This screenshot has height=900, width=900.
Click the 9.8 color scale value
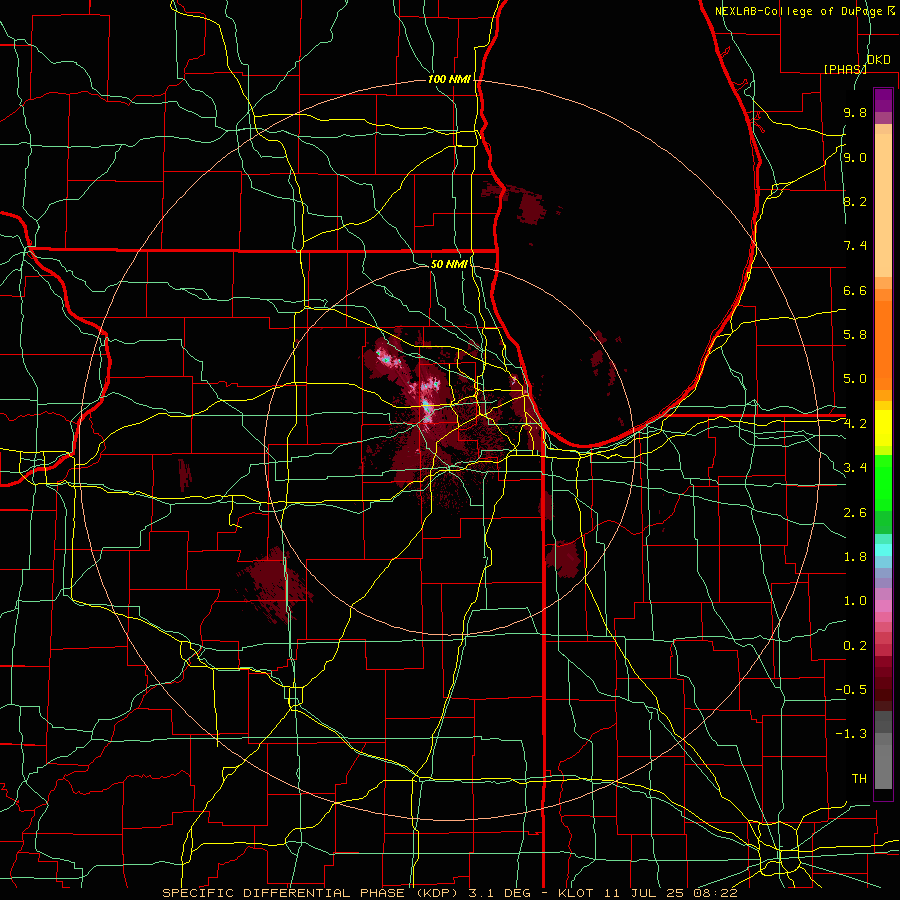[x=855, y=113]
